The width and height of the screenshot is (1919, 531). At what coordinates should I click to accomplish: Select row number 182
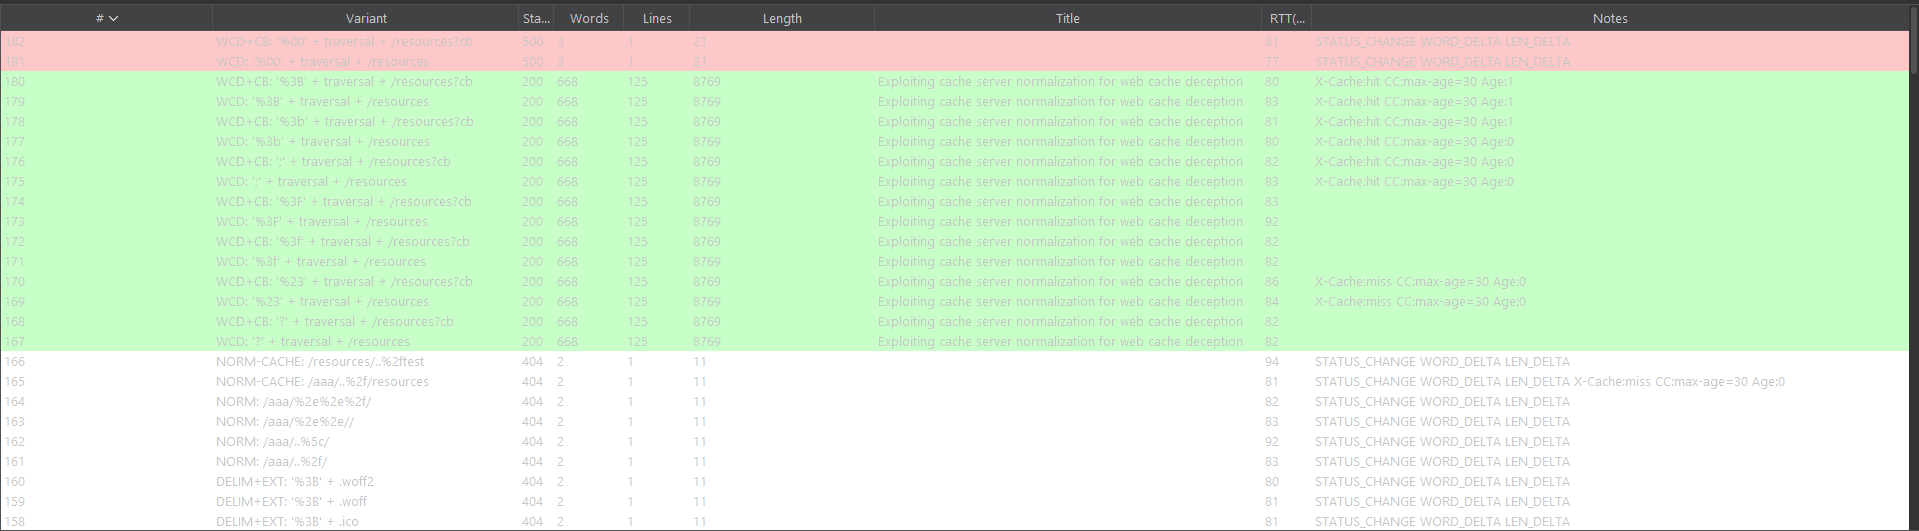[x=15, y=42]
